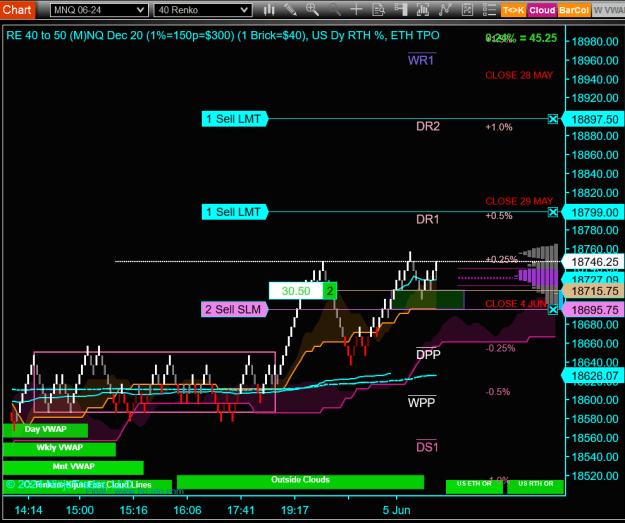Cancel the 18897.50 sell limit order X

552,119
